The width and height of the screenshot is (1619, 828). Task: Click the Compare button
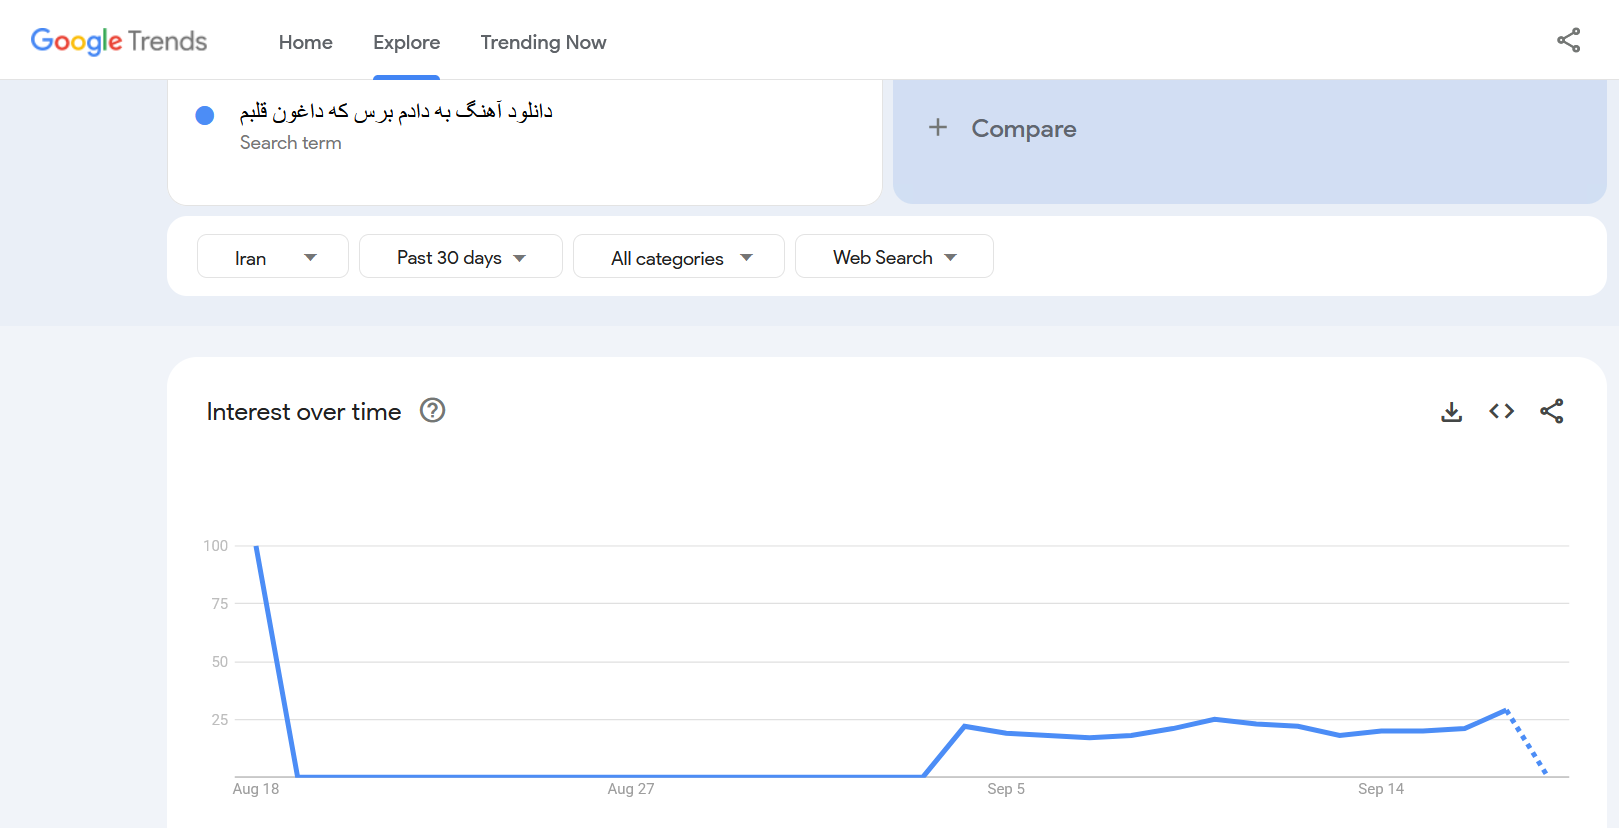click(1023, 129)
